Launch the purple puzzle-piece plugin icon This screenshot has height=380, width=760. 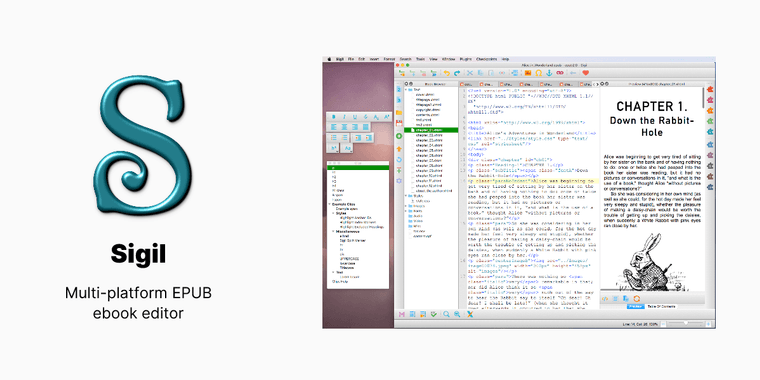710,155
